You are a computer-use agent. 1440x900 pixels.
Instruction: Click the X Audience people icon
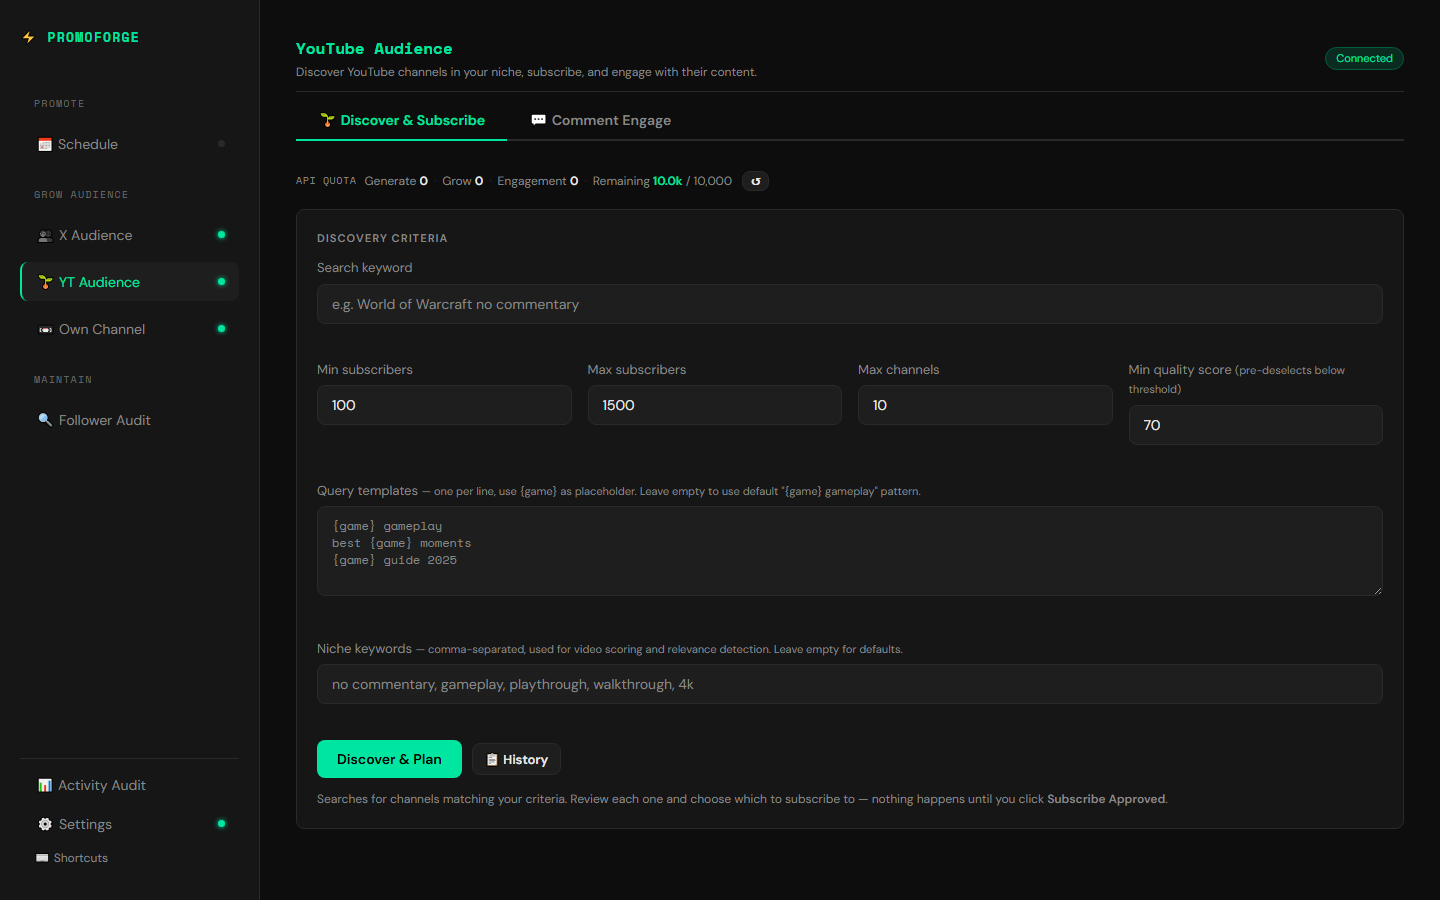point(45,236)
